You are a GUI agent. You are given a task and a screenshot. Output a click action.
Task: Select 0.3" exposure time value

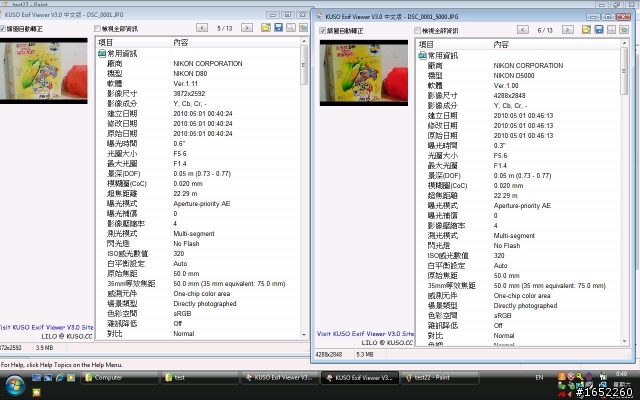point(500,146)
